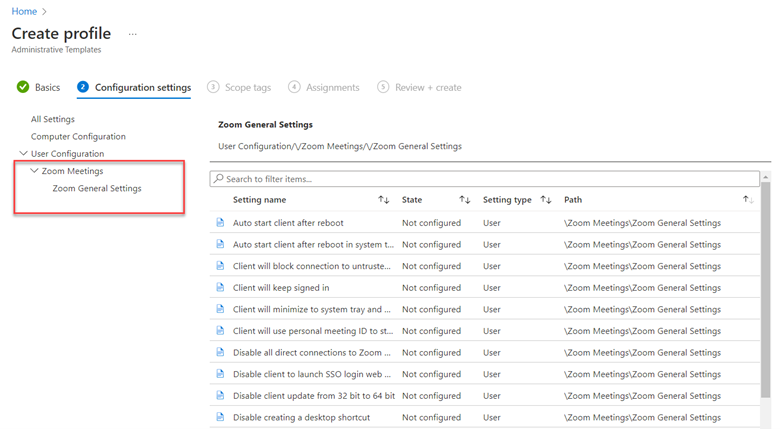Select Computer Configuration in the tree

tap(78, 136)
